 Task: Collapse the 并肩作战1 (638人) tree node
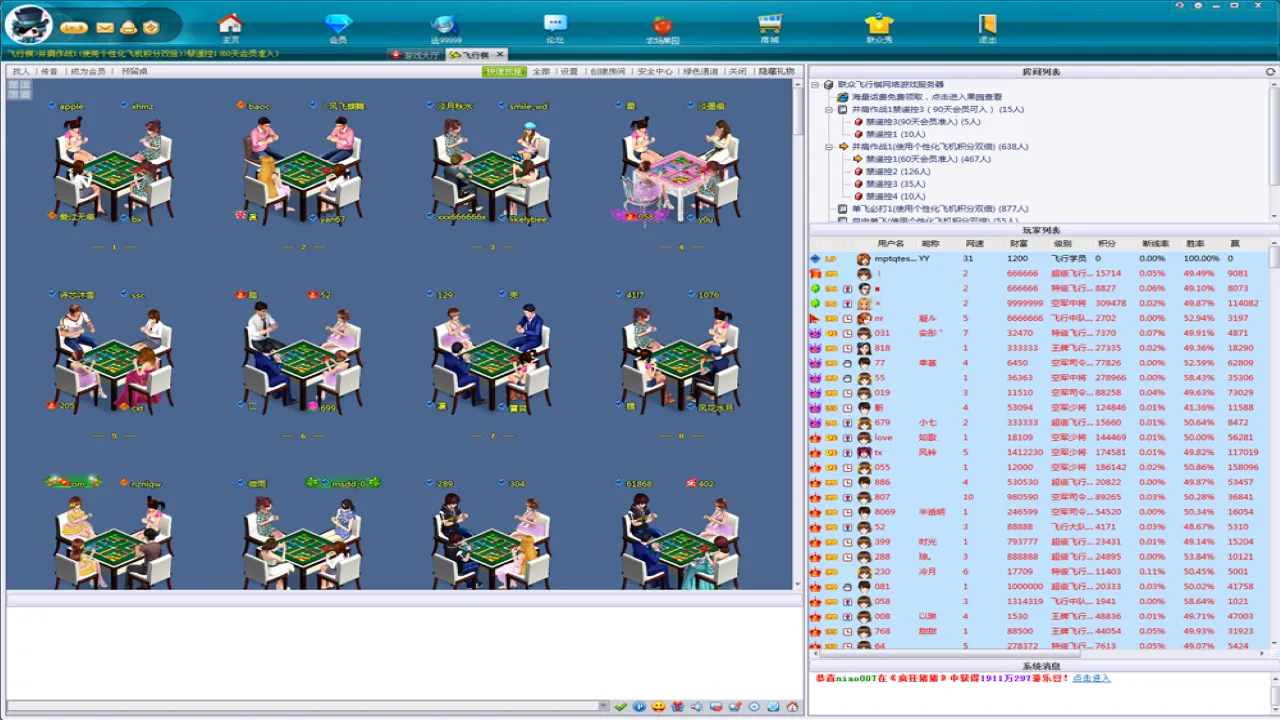coord(830,147)
